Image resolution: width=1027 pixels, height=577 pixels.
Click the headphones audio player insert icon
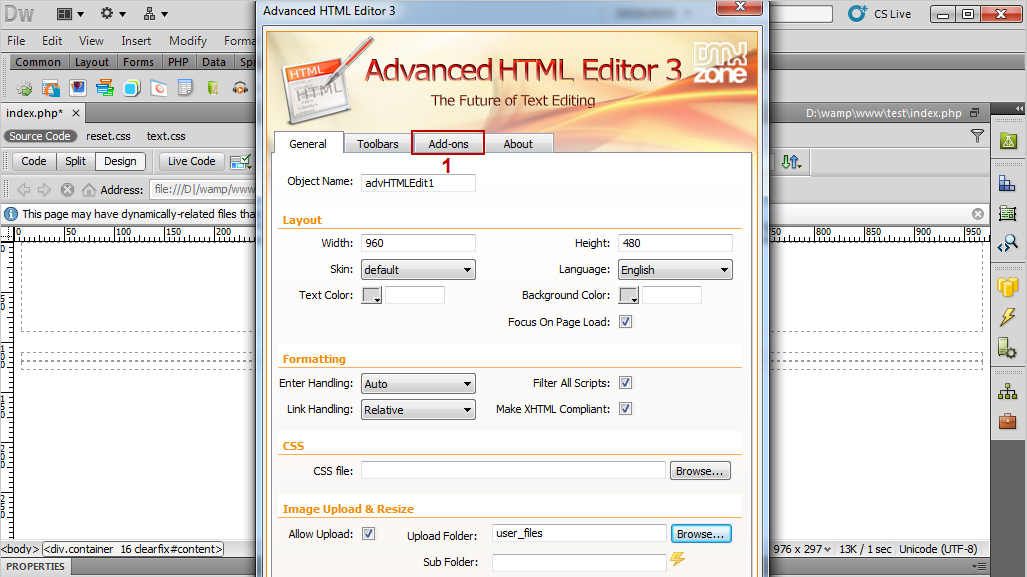[240, 88]
